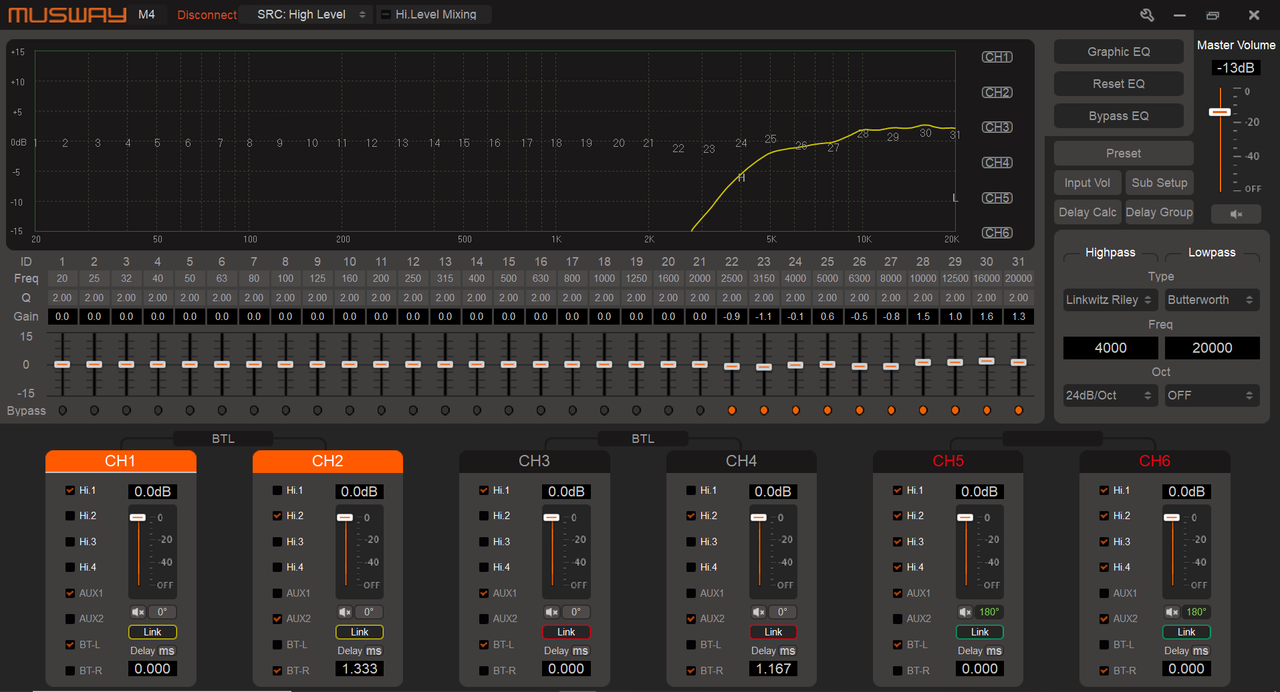Screen dimensions: 1280x692
Task: Select CH6 curve label on graph
Action: coord(997,233)
